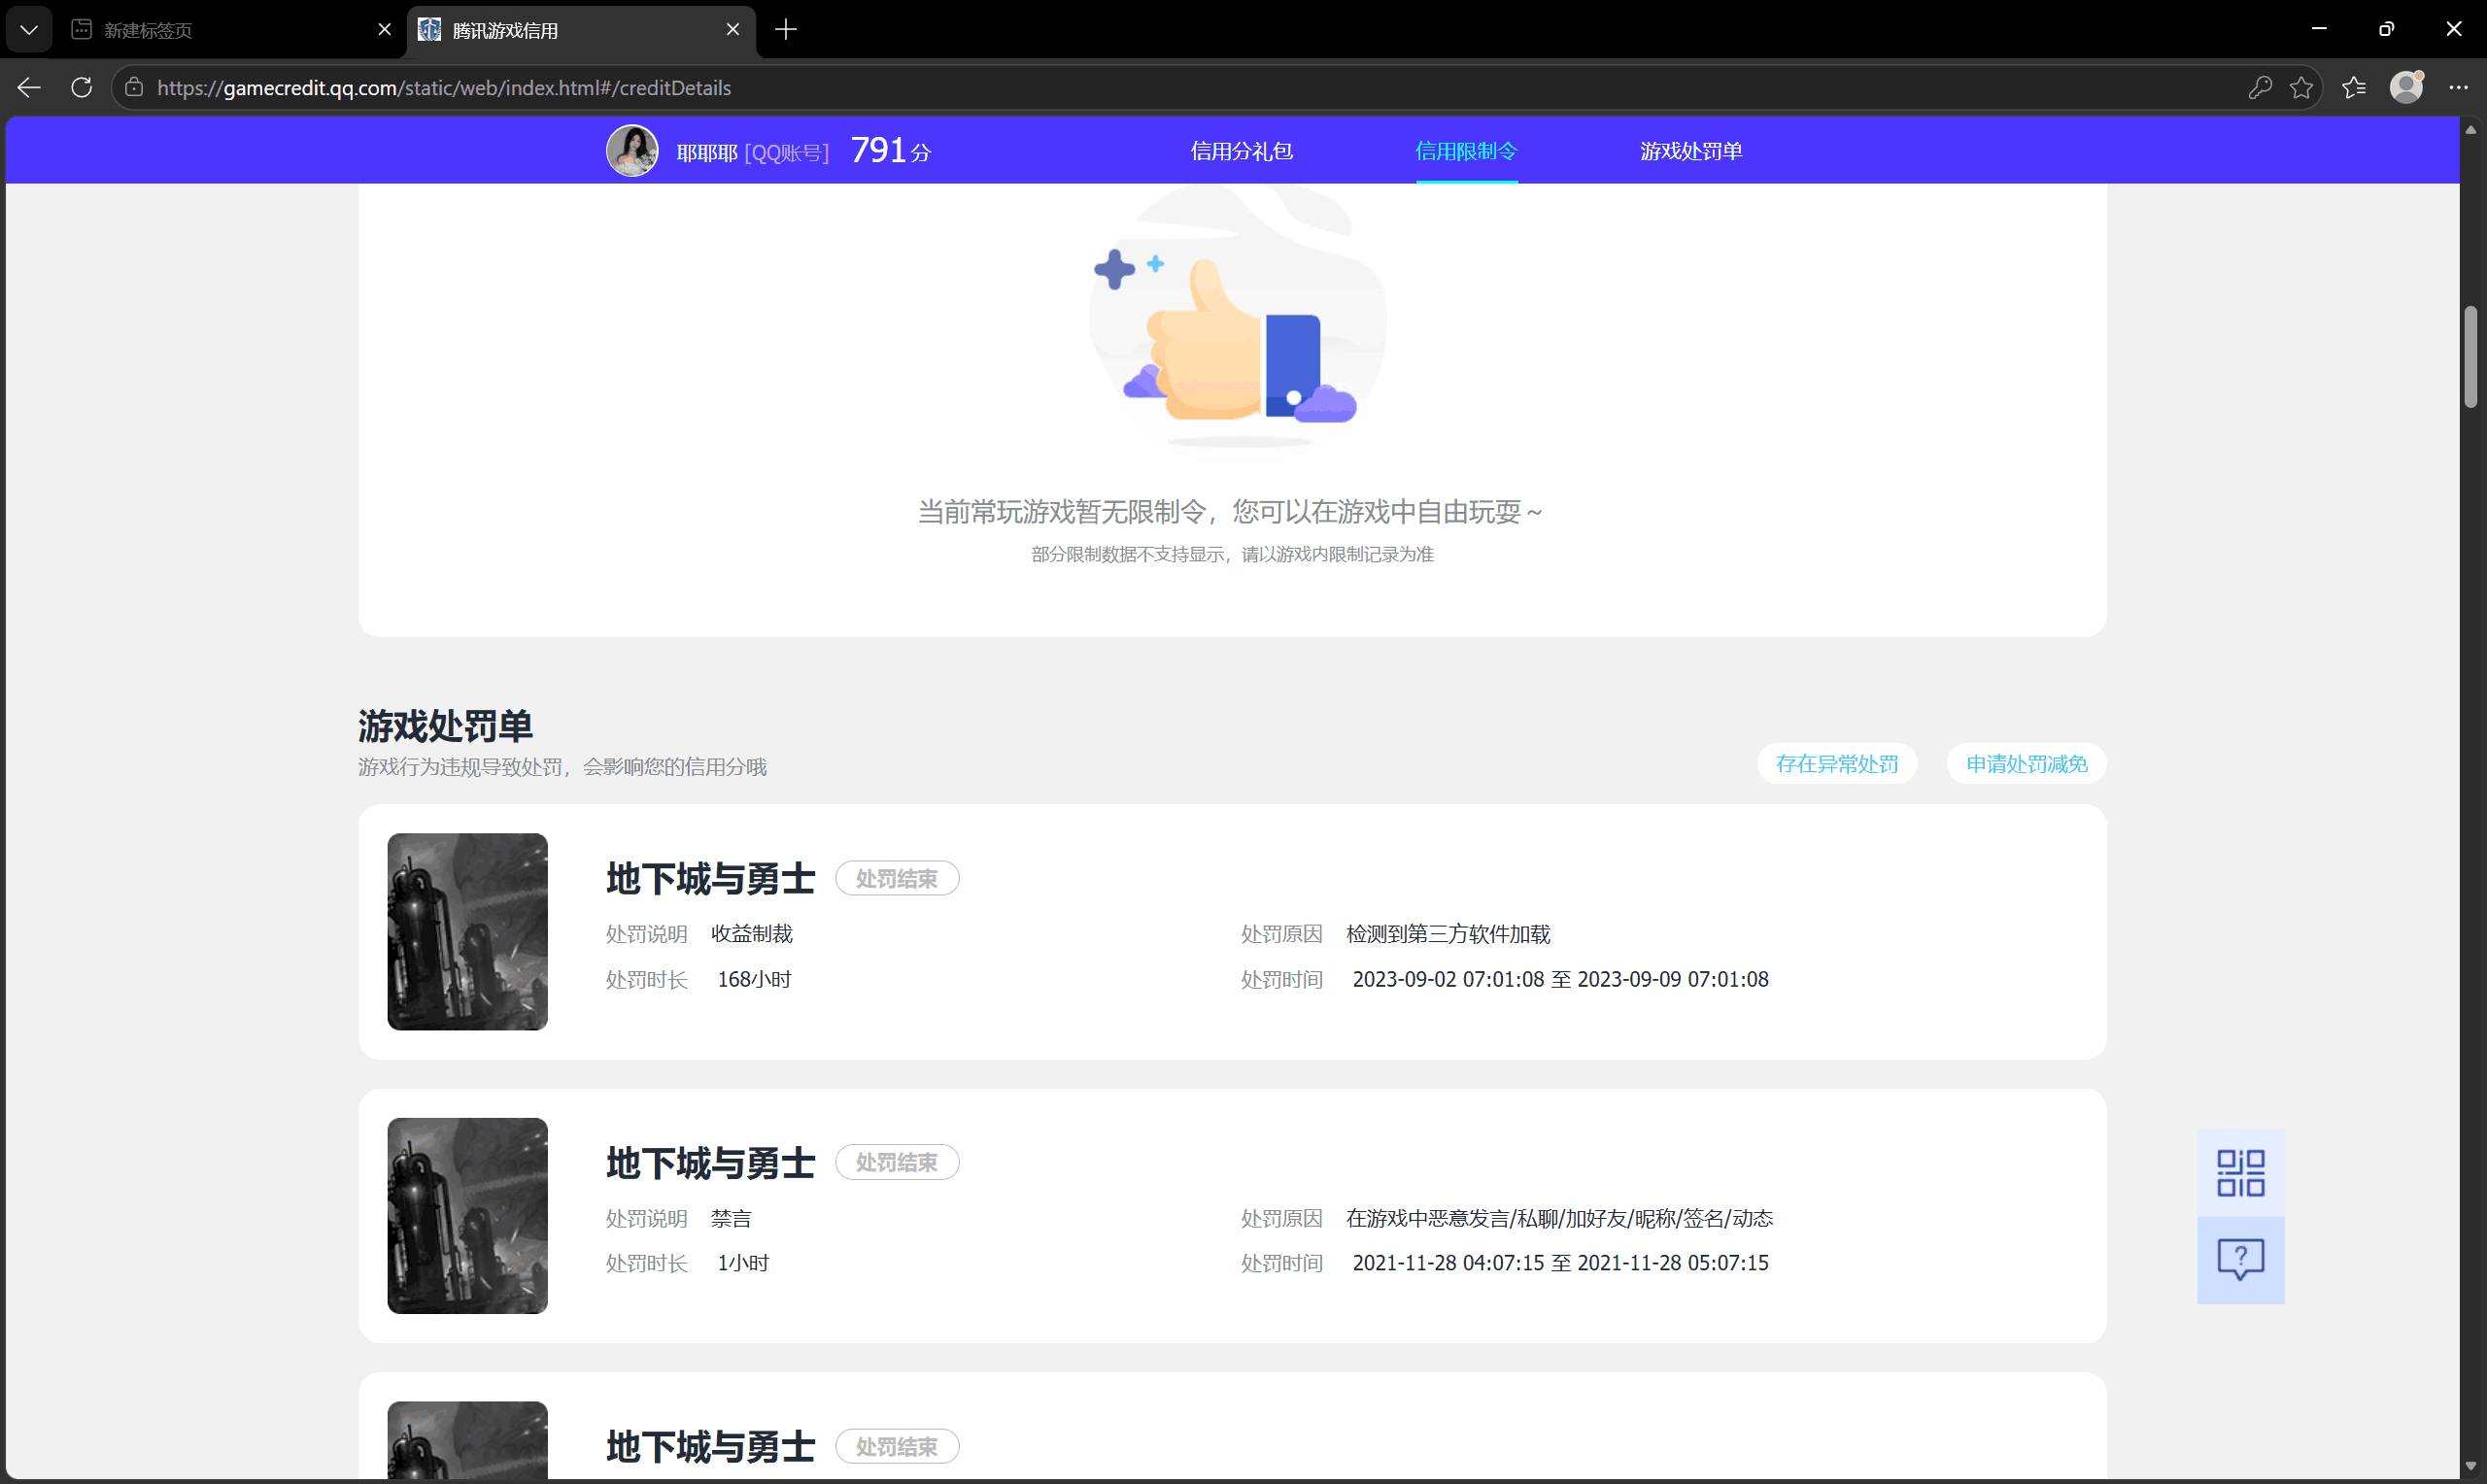Viewport: 2487px width, 1484px height.
Task: Minimize the browser window
Action: (x=2319, y=29)
